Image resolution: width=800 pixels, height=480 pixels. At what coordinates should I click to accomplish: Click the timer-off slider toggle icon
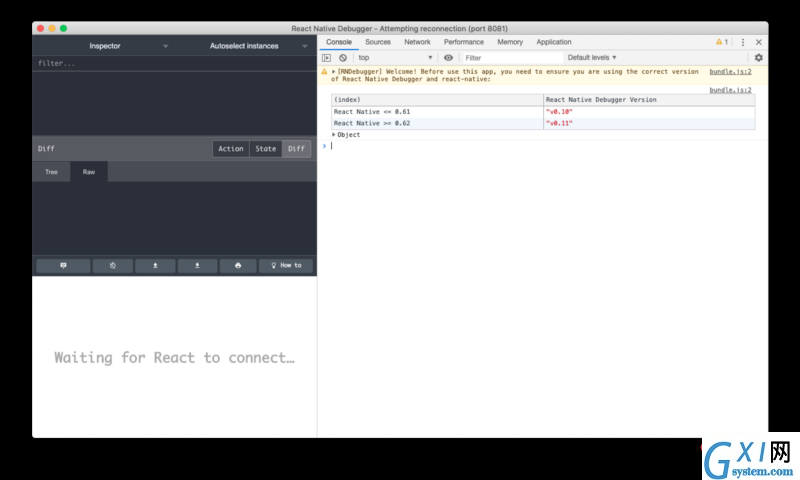click(x=113, y=265)
